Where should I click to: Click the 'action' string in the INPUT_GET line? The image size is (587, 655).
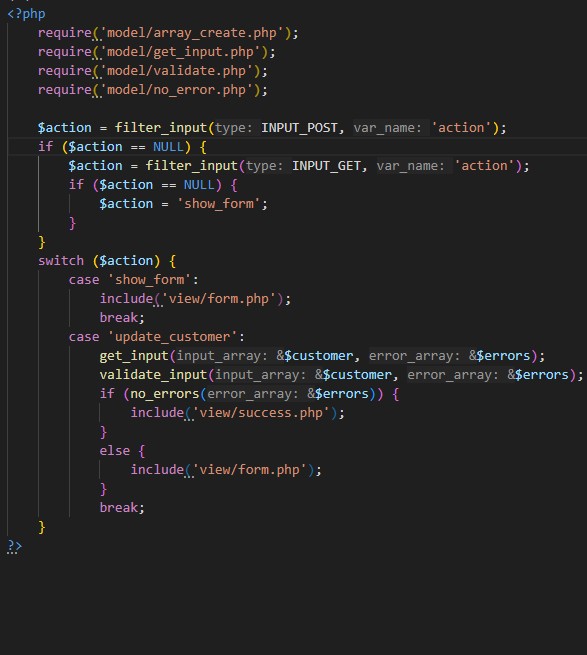tap(484, 165)
